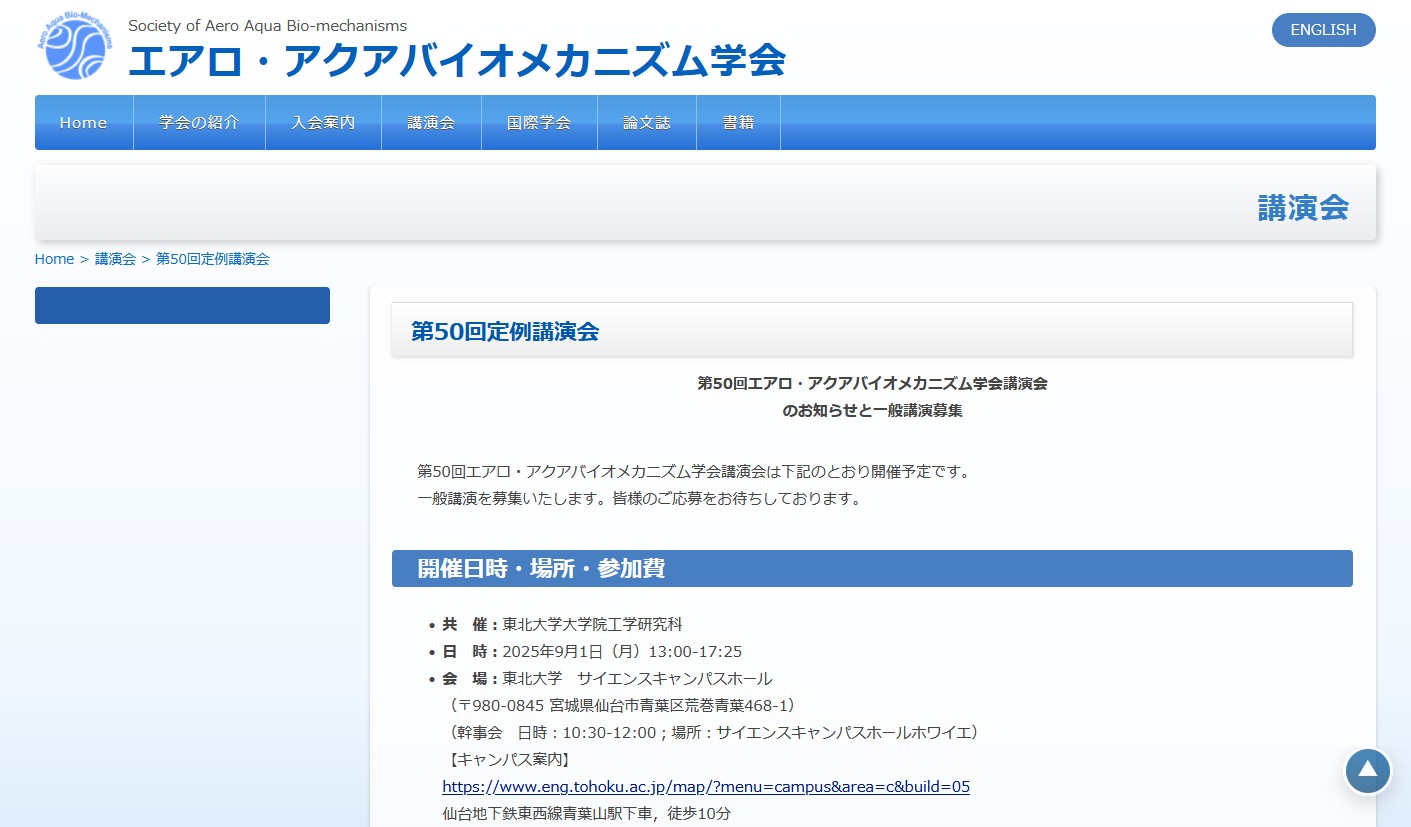1411x827 pixels.
Task: Open the 学会の紹介 menu item
Action: coord(199,123)
